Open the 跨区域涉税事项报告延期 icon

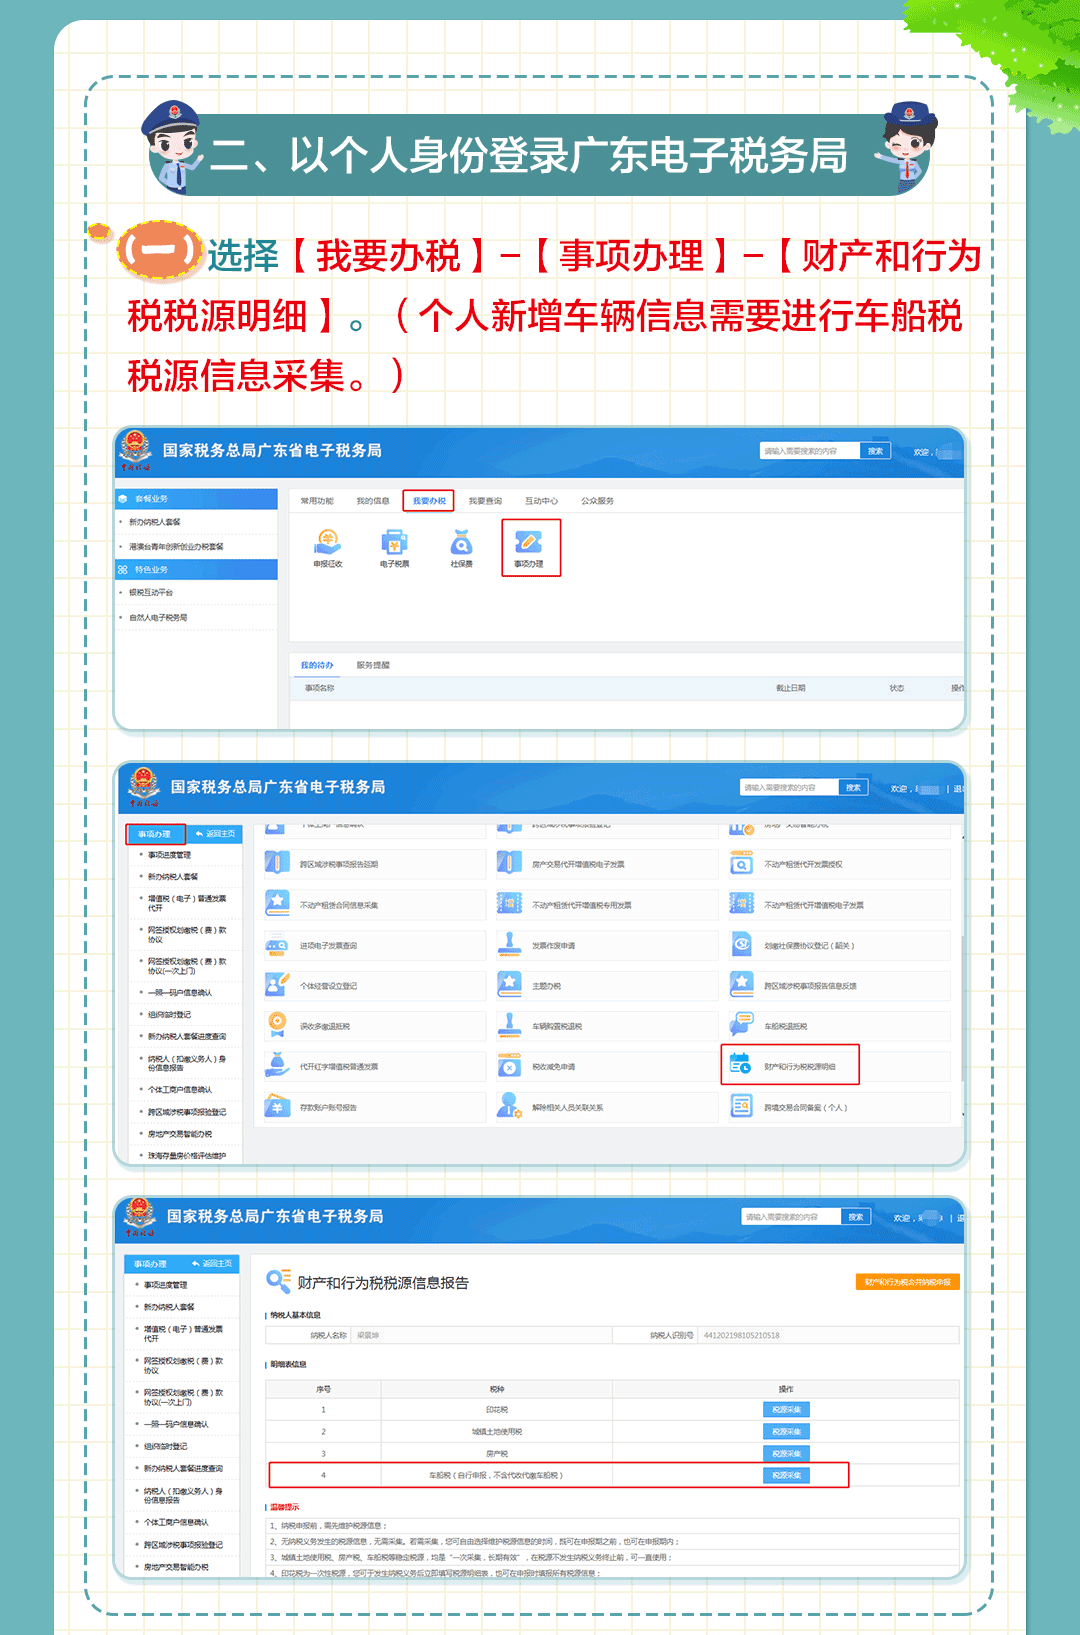pyautogui.click(x=277, y=864)
